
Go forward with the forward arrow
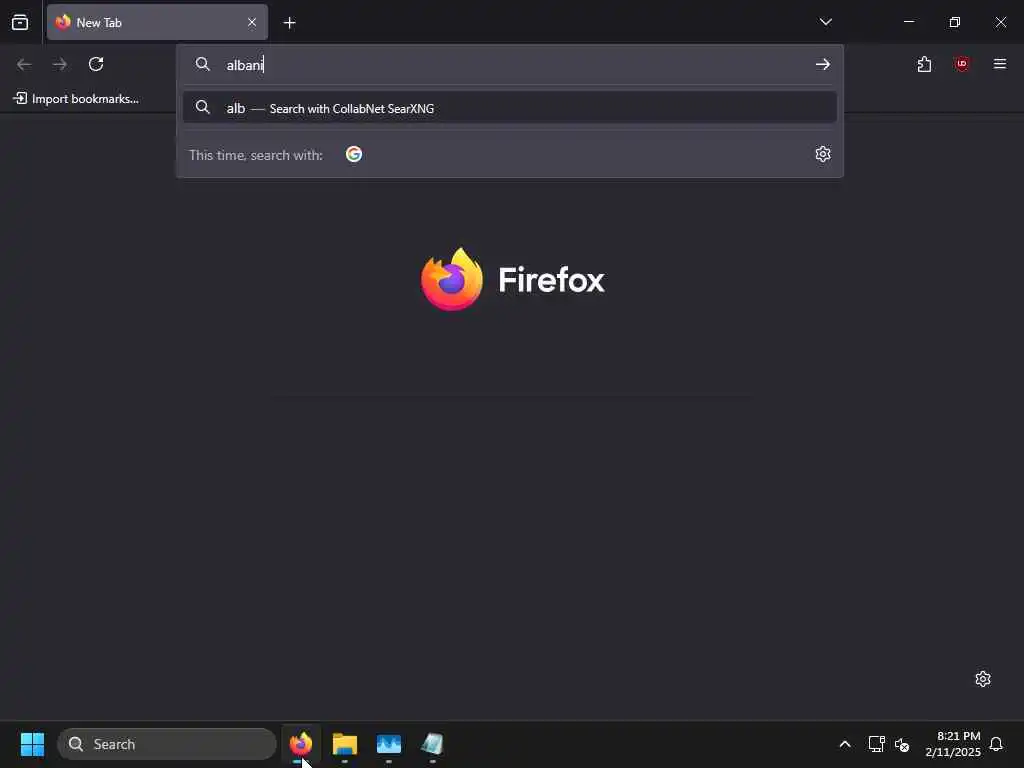59,64
